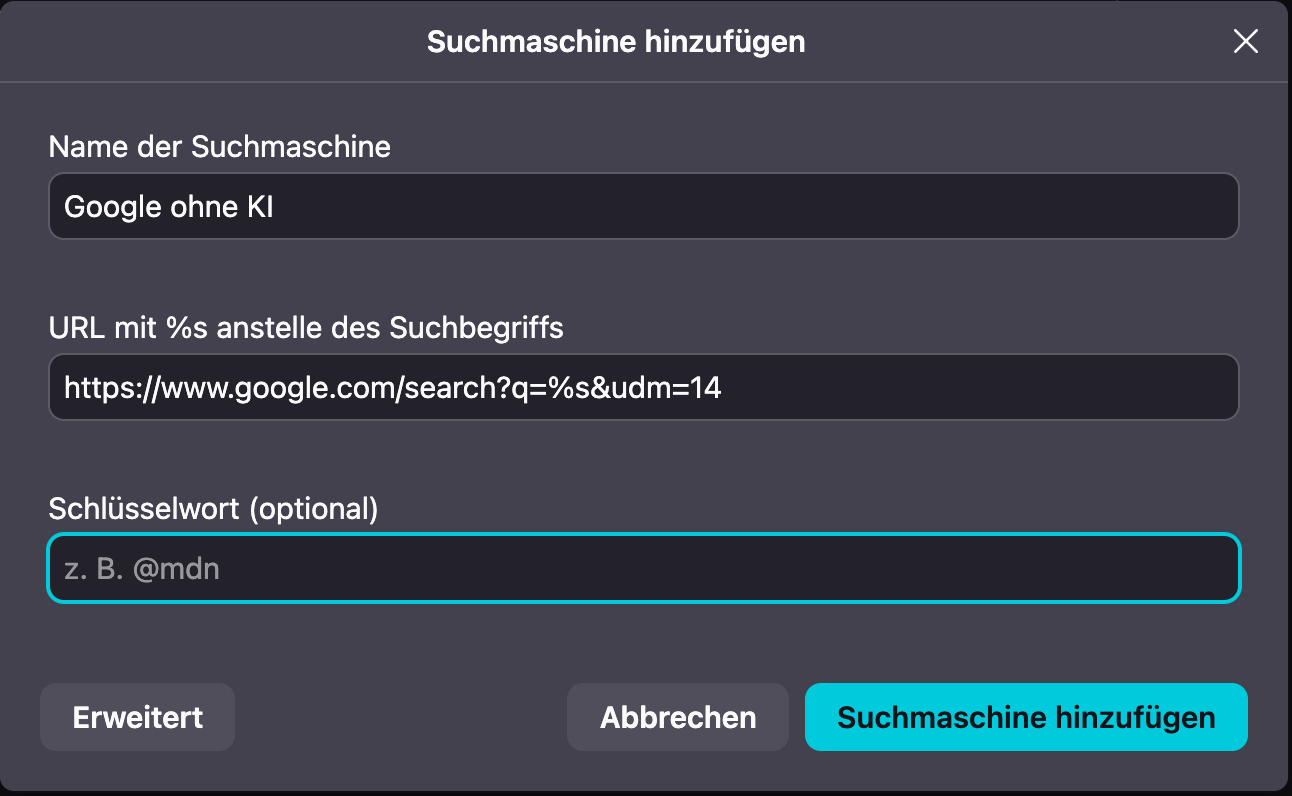Click the Name der Suchmaschine input field

click(643, 206)
